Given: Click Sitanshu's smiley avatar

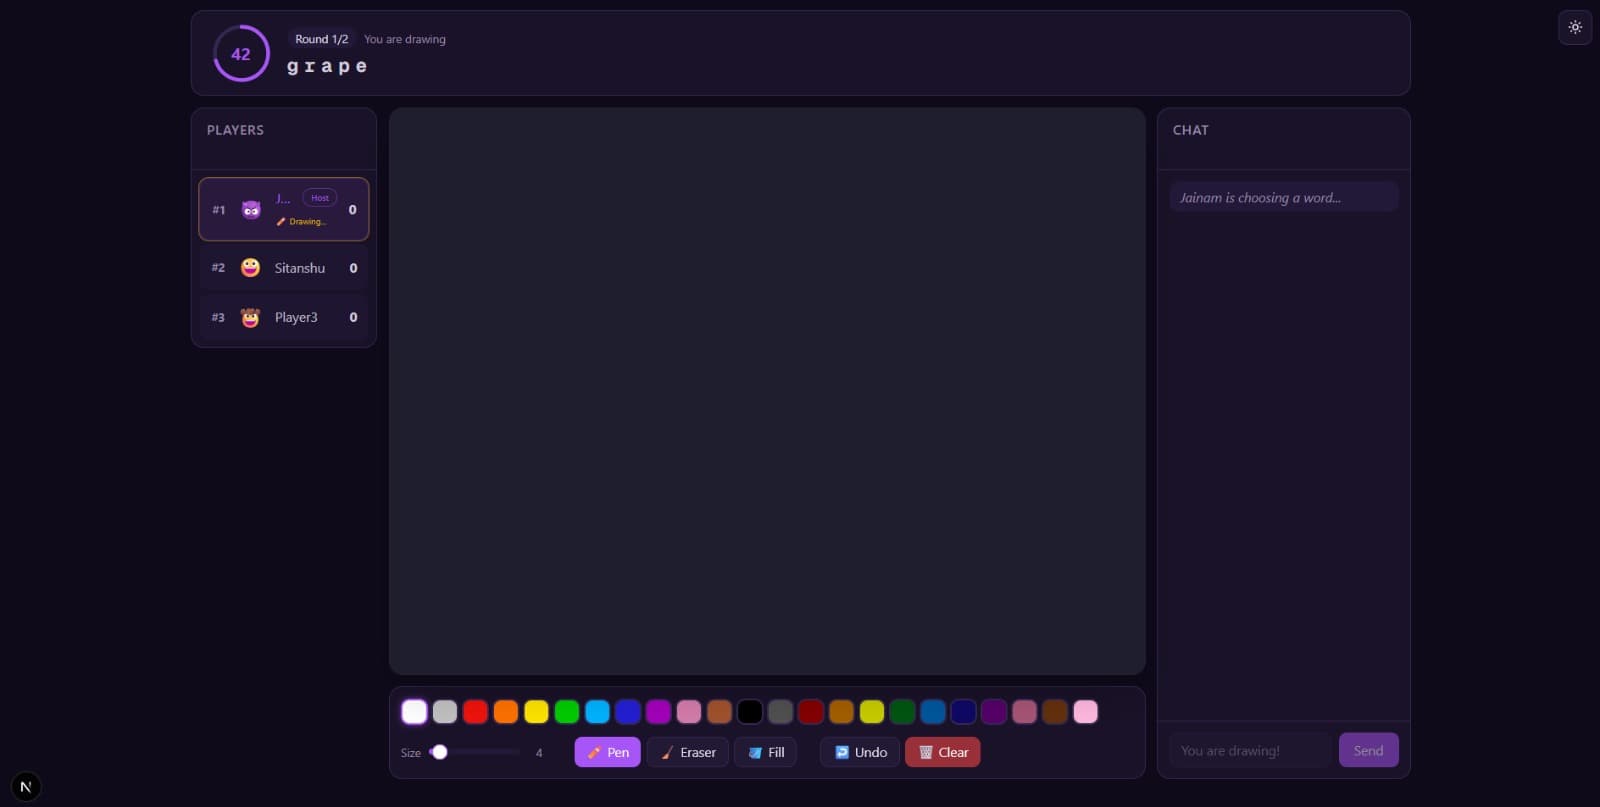Looking at the screenshot, I should coord(250,268).
